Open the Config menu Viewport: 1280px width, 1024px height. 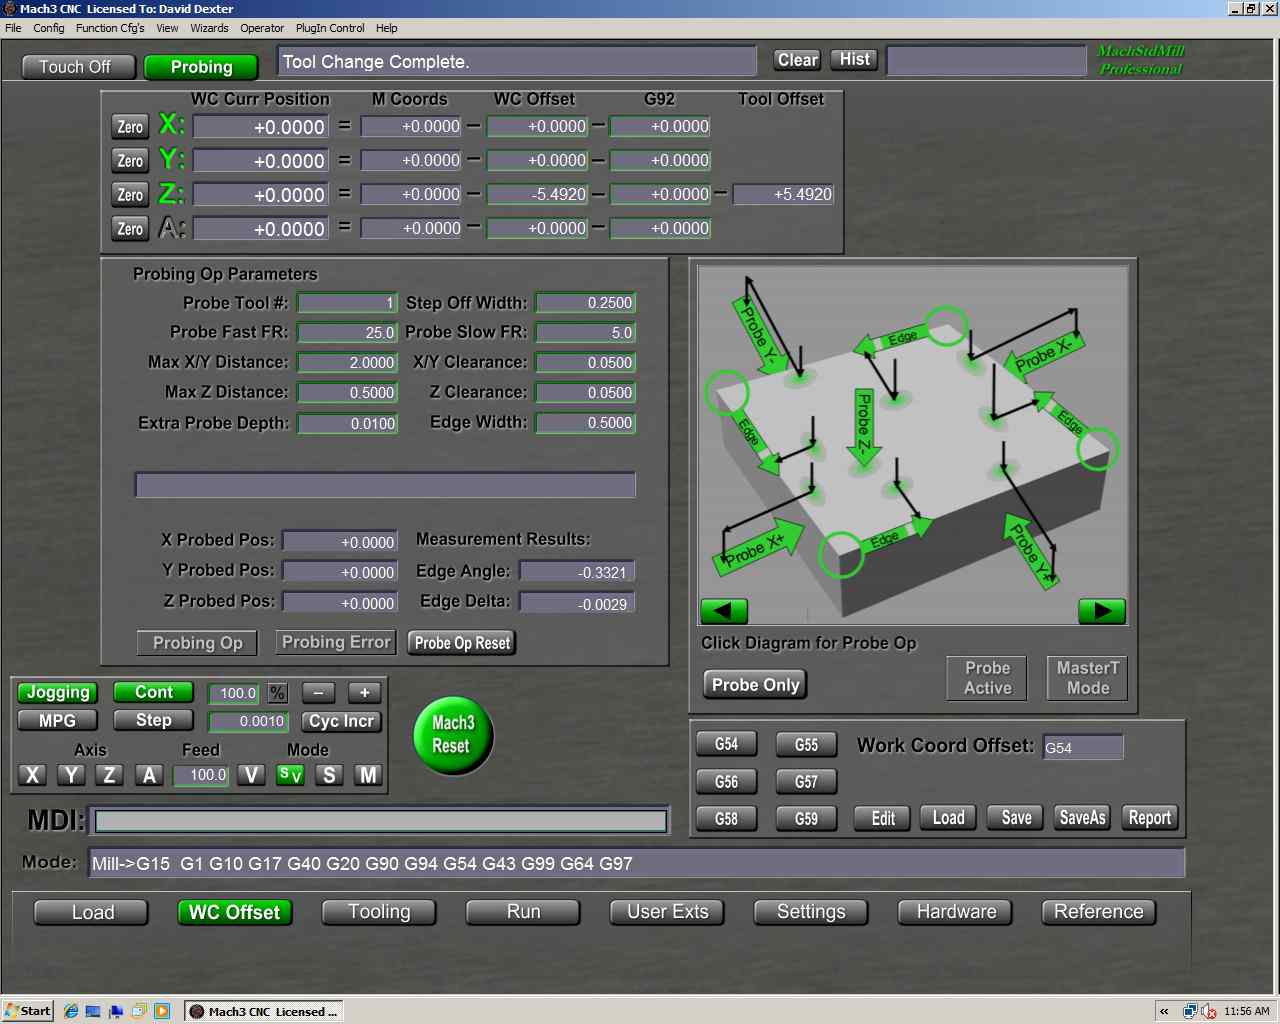tap(48, 28)
